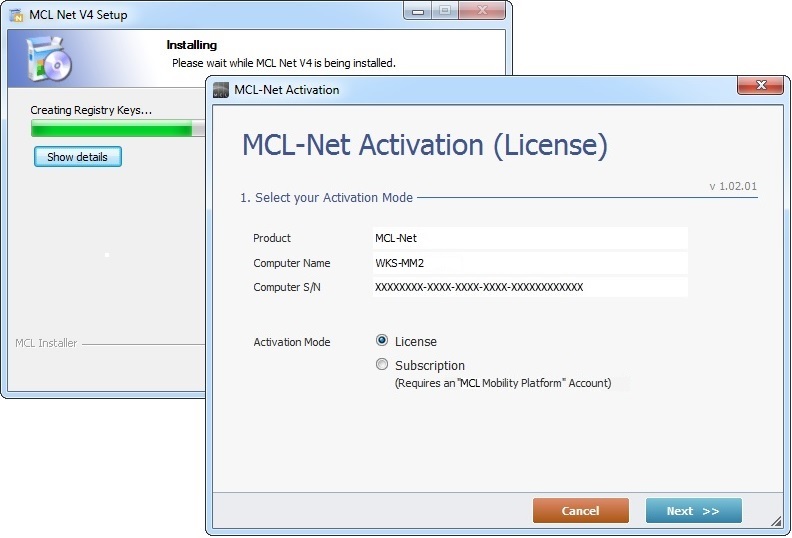Click the 'Product' field label
Screen dimensions: 792x538
pos(272,238)
